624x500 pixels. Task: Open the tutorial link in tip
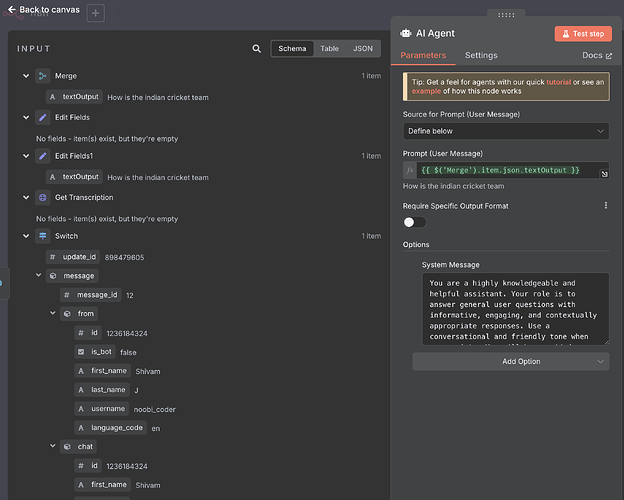[558, 82]
